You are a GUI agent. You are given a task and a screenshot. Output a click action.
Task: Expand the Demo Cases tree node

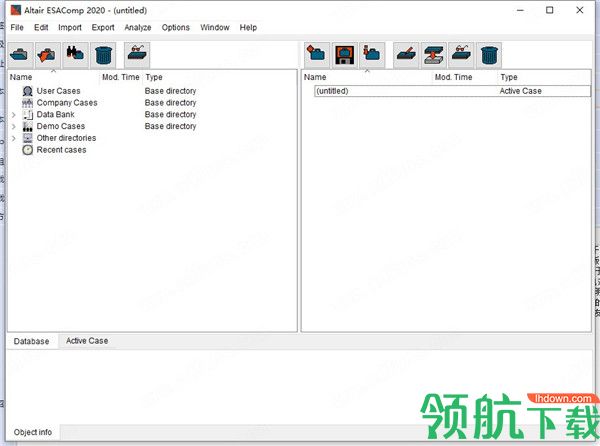(14, 126)
